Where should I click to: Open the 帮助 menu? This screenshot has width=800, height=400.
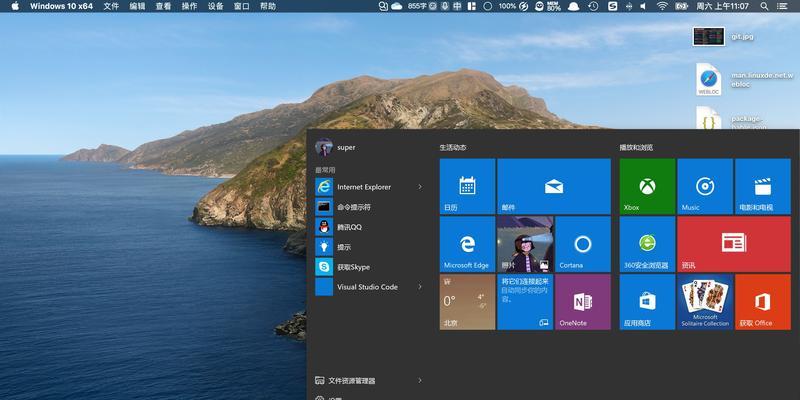click(268, 6)
